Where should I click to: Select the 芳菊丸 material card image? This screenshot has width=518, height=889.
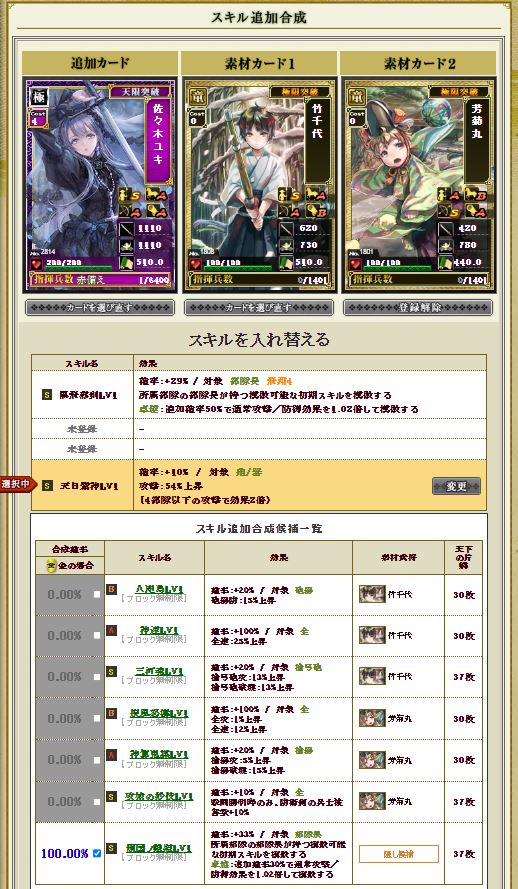click(x=418, y=186)
